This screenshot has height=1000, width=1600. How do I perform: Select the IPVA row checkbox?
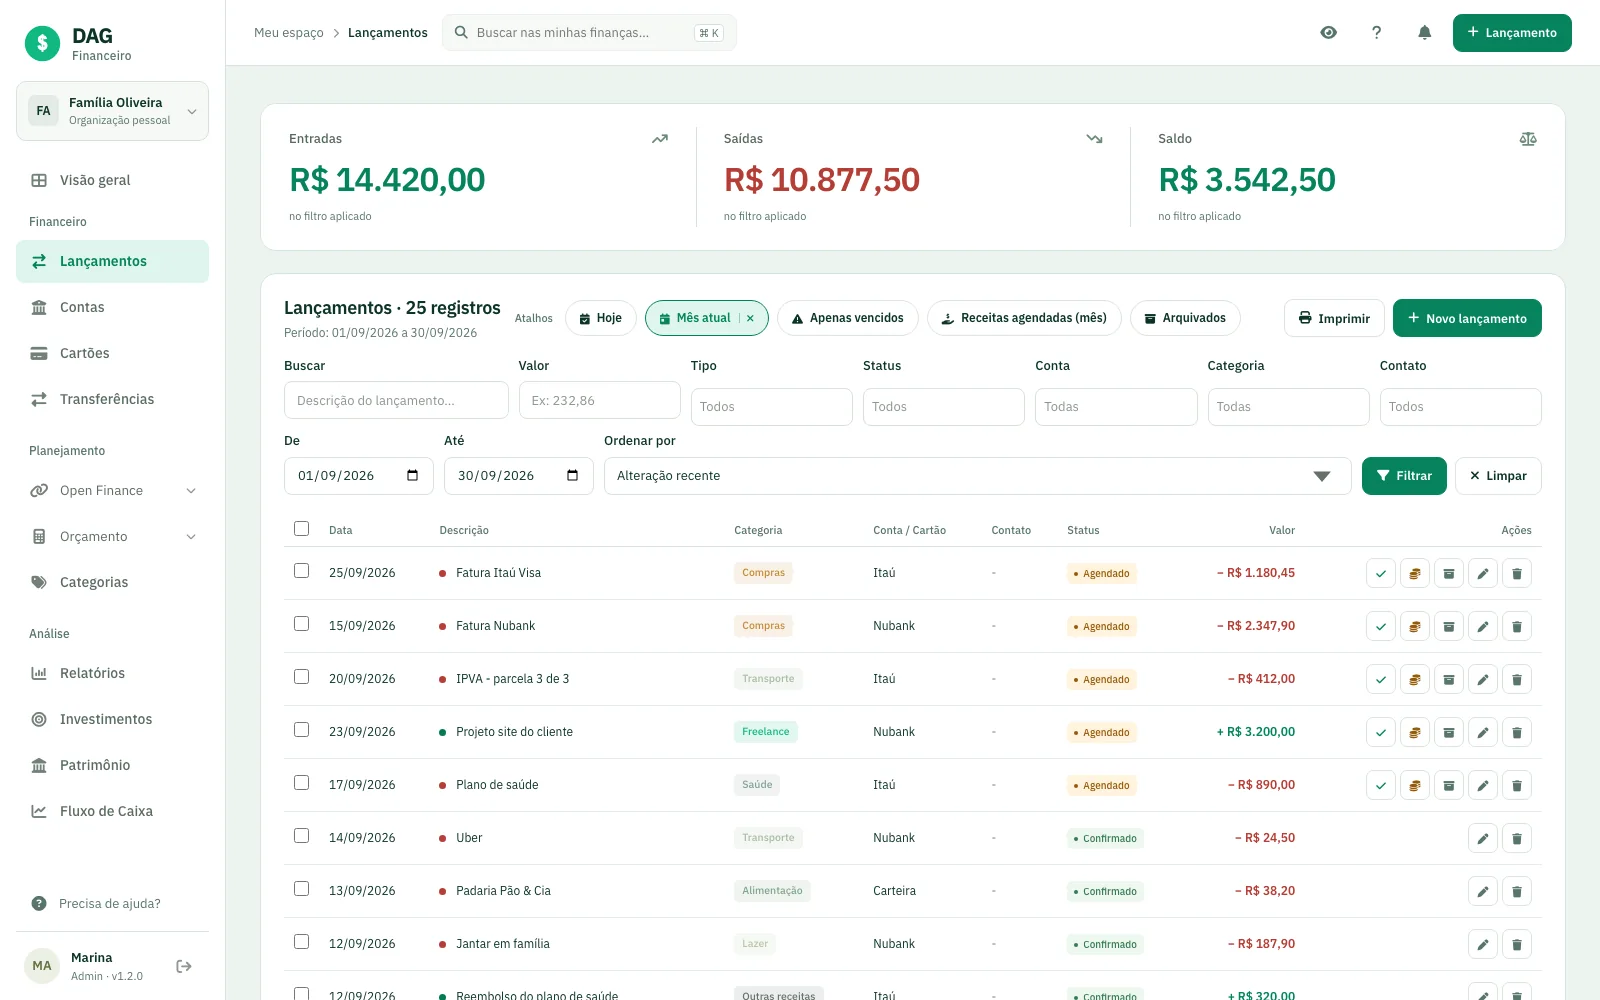click(x=301, y=676)
